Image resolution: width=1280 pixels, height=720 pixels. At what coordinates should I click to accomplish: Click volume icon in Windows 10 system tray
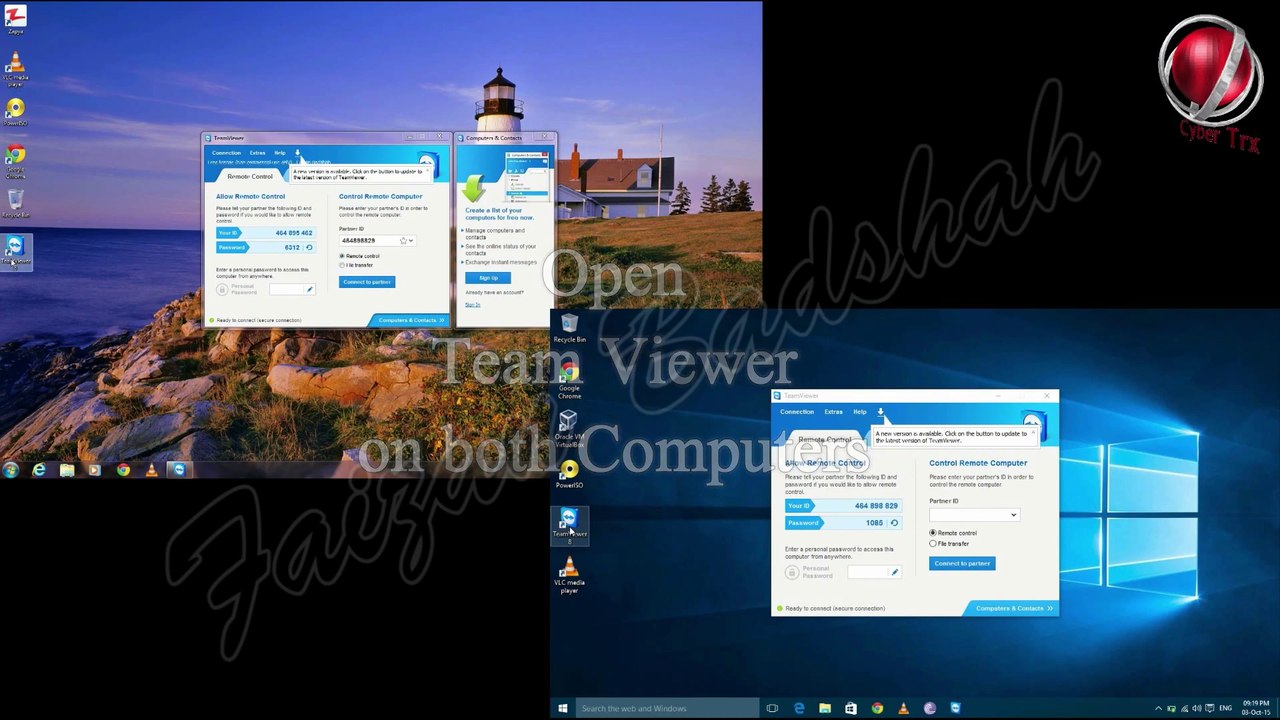tap(1196, 708)
